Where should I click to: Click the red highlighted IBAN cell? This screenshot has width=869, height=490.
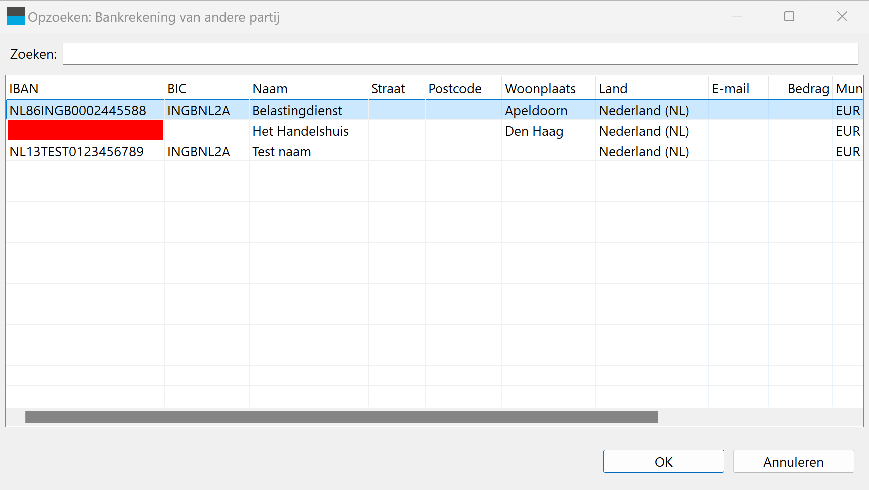pyautogui.click(x=85, y=130)
